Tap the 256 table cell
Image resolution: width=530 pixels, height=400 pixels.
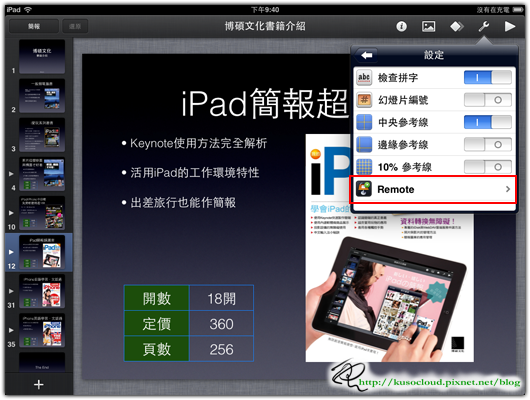point(221,349)
